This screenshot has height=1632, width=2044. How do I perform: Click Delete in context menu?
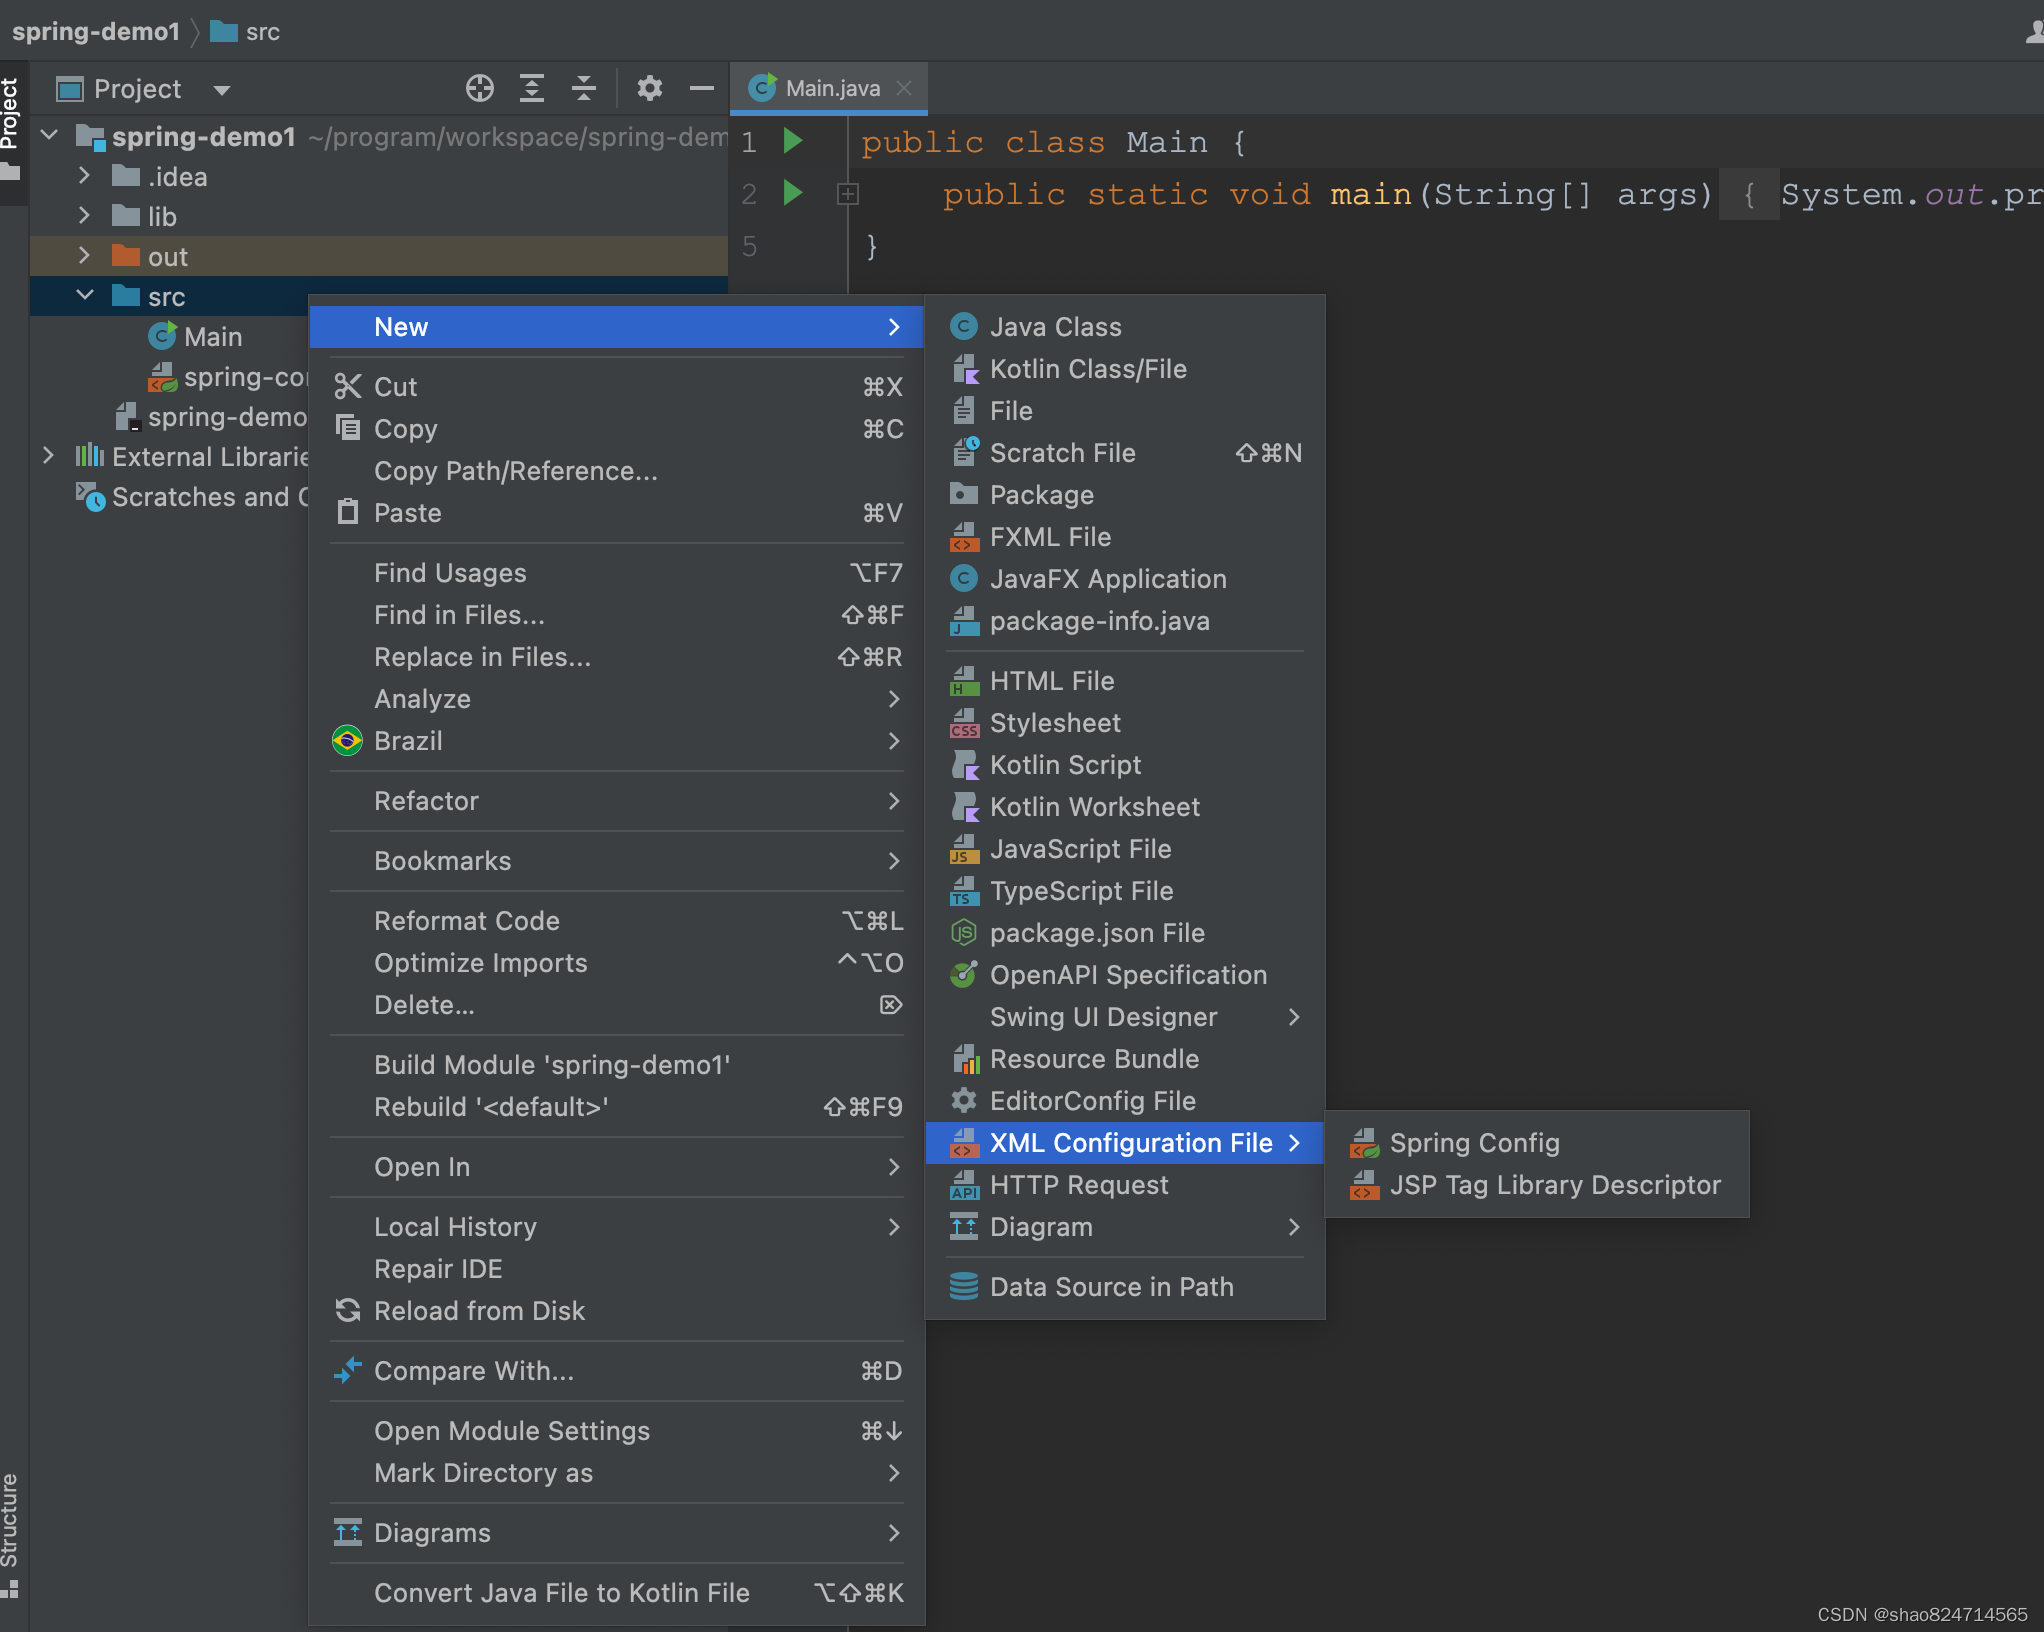(616, 1005)
